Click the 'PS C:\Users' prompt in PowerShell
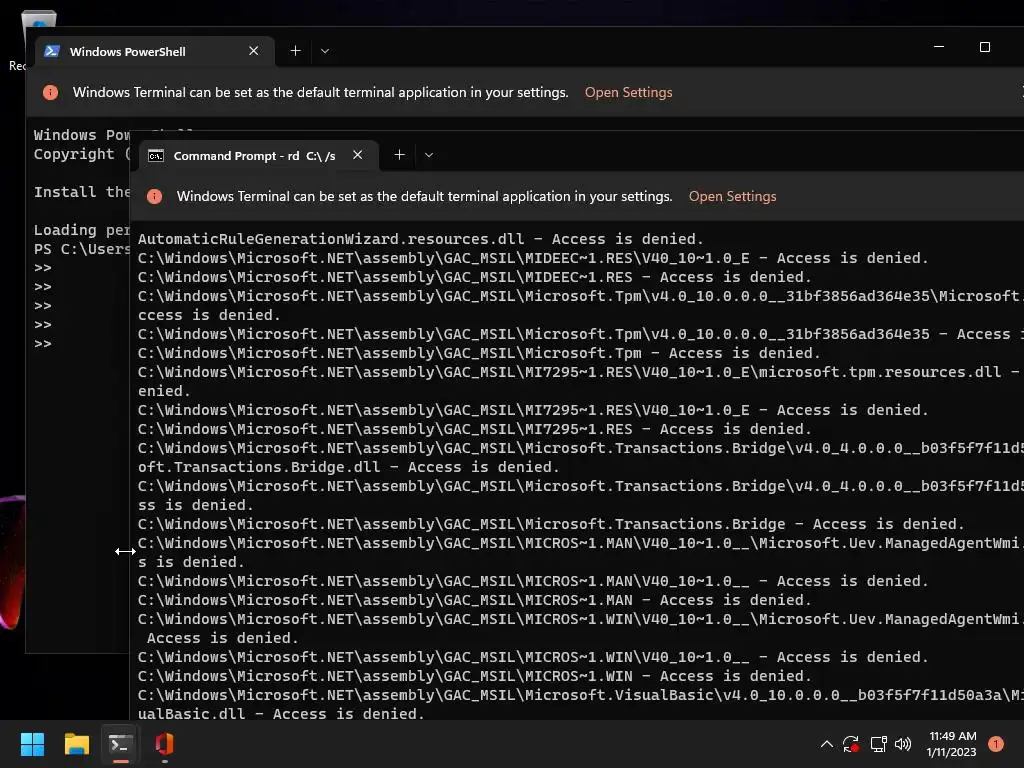This screenshot has height=768, width=1024. [x=82, y=249]
